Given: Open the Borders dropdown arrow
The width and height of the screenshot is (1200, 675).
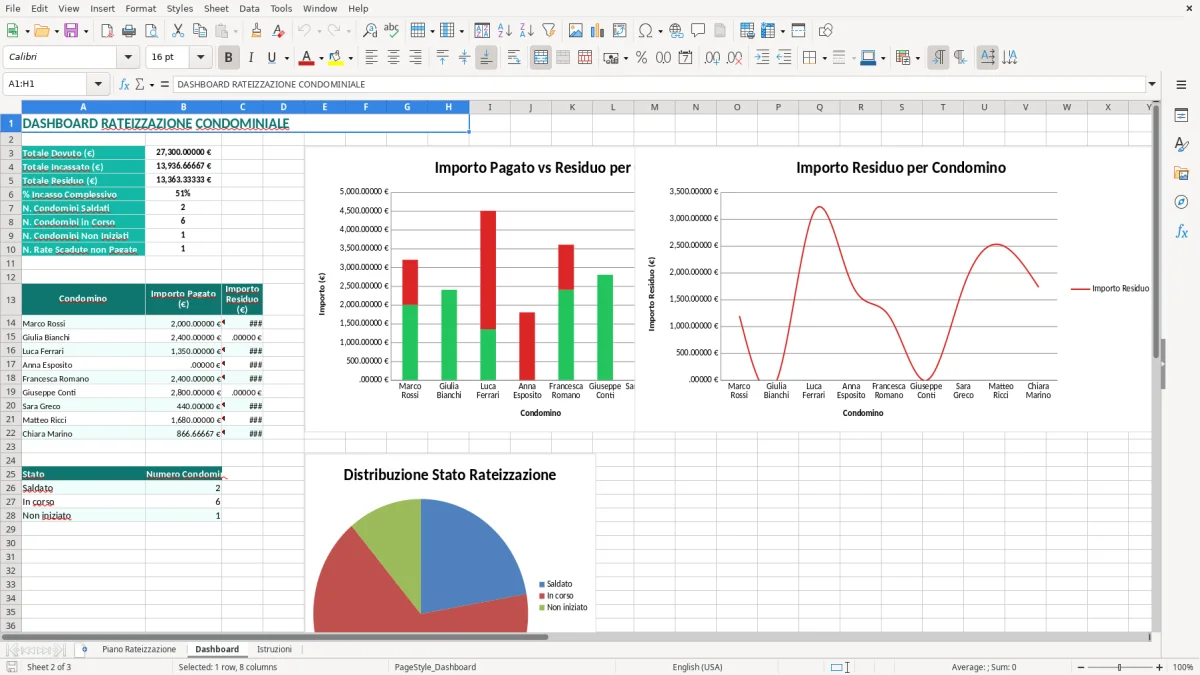Looking at the screenshot, I should (824, 58).
